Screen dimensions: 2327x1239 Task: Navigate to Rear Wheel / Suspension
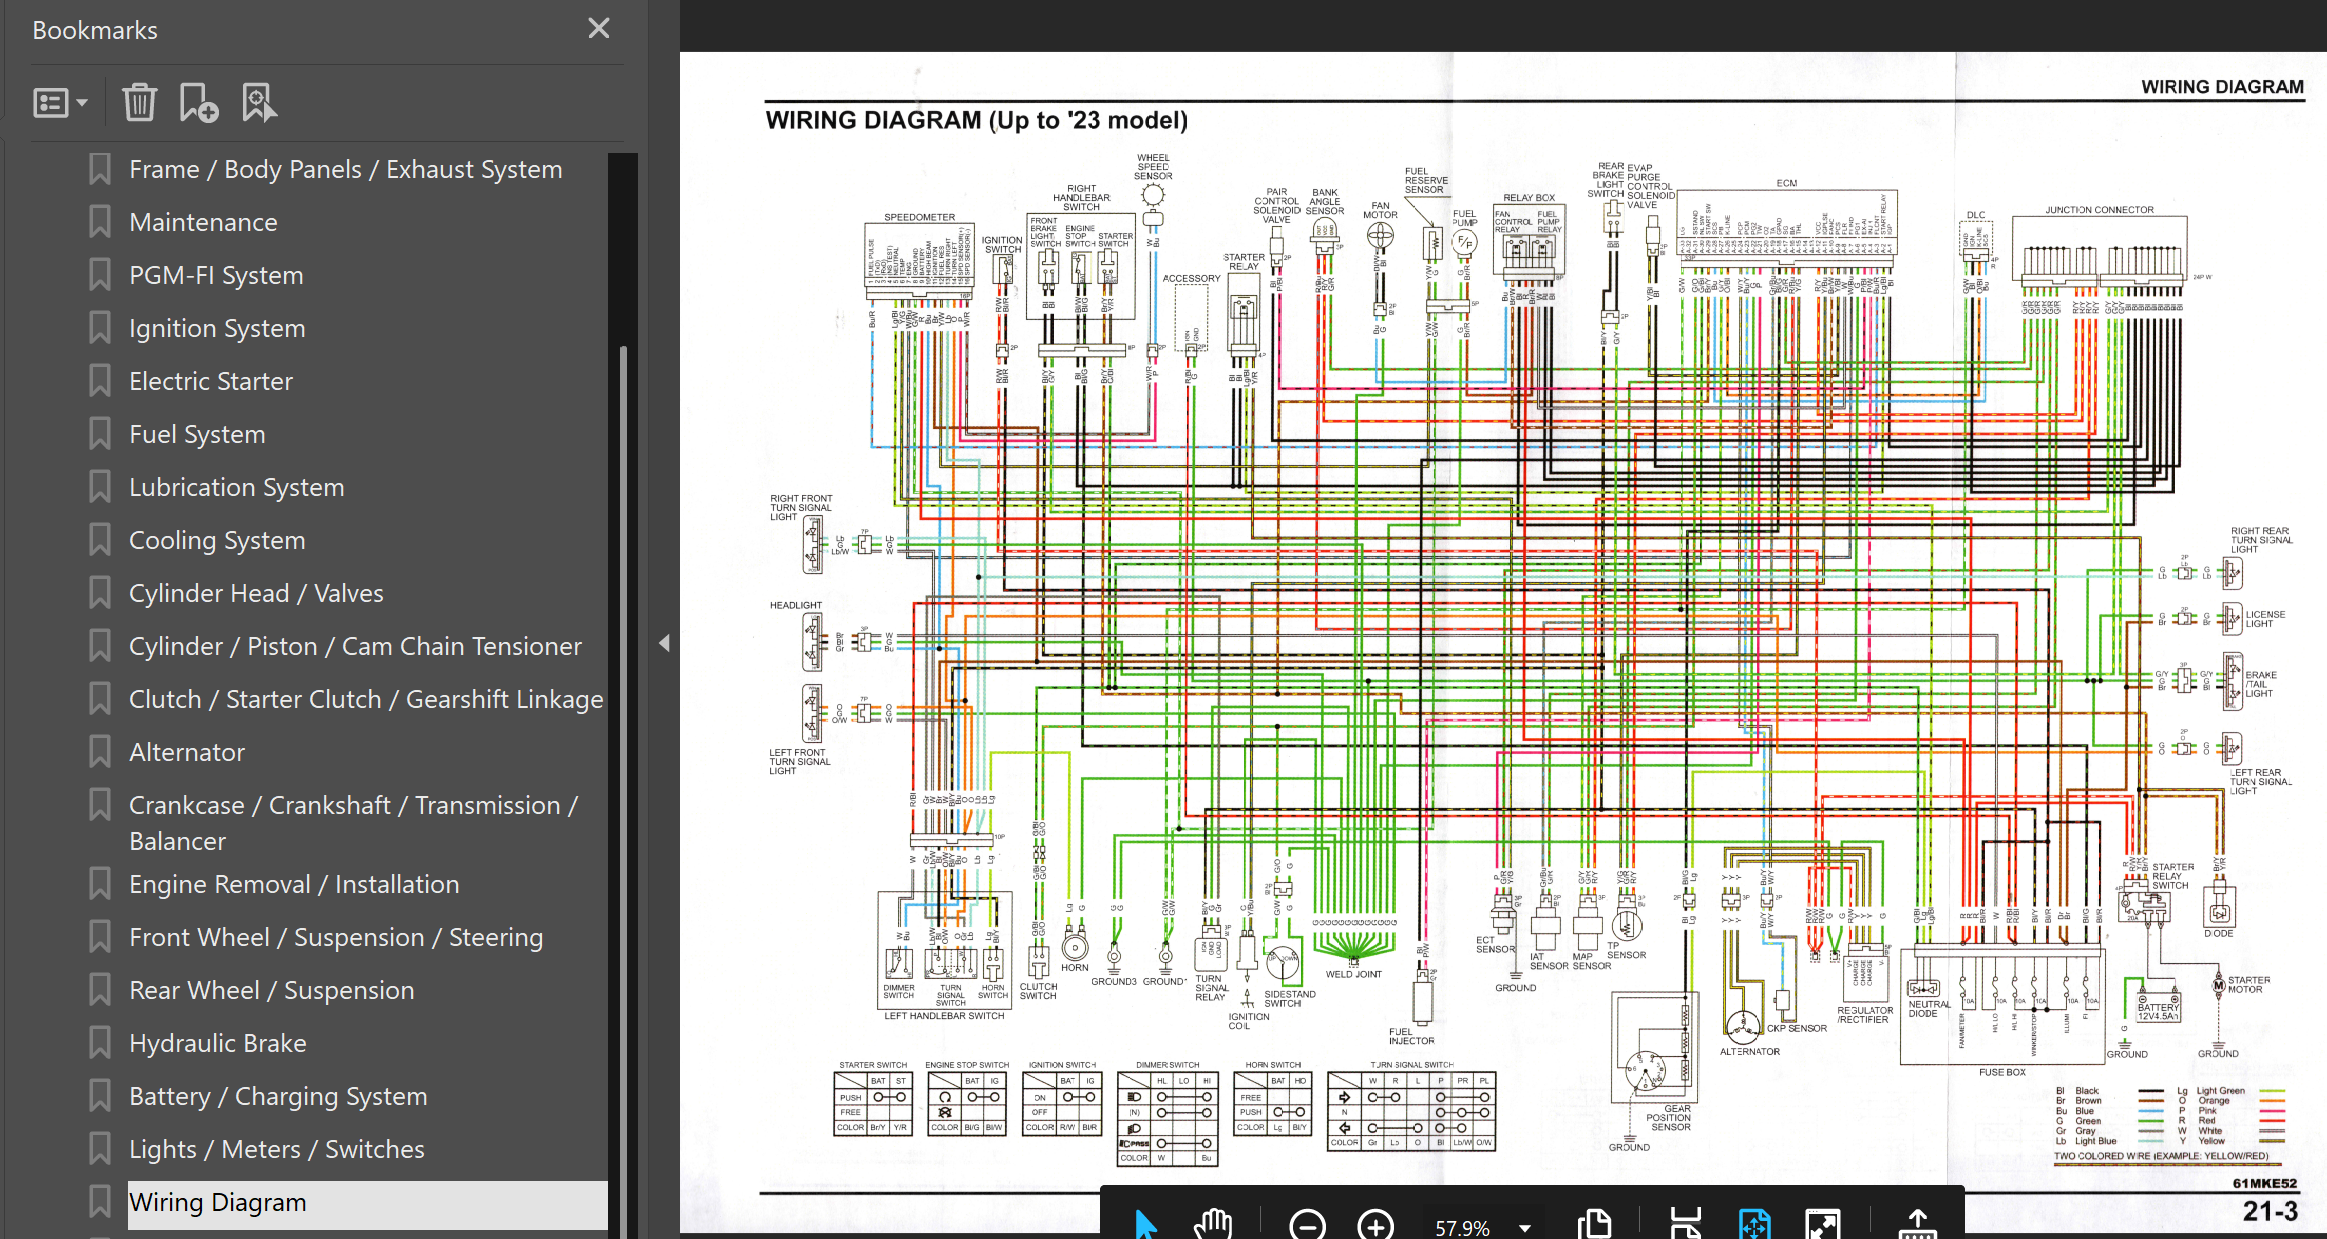click(271, 990)
